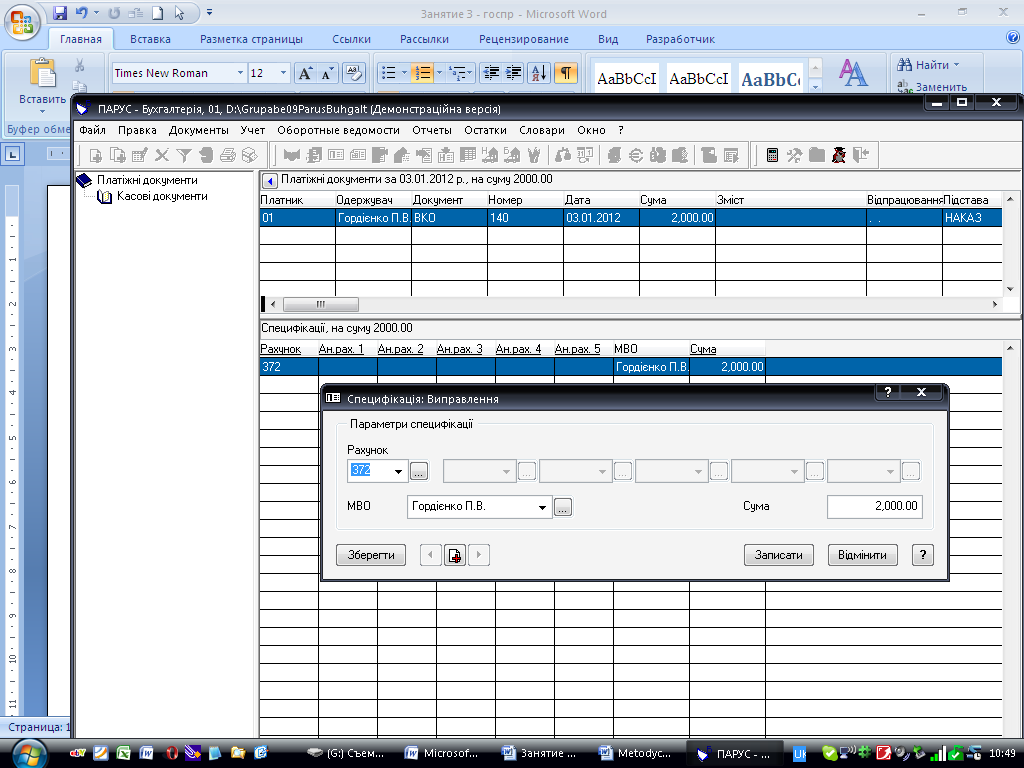The width and height of the screenshot is (1024, 768).
Task: Click the crossed hammer and wrench settings icon
Action: pos(794,155)
